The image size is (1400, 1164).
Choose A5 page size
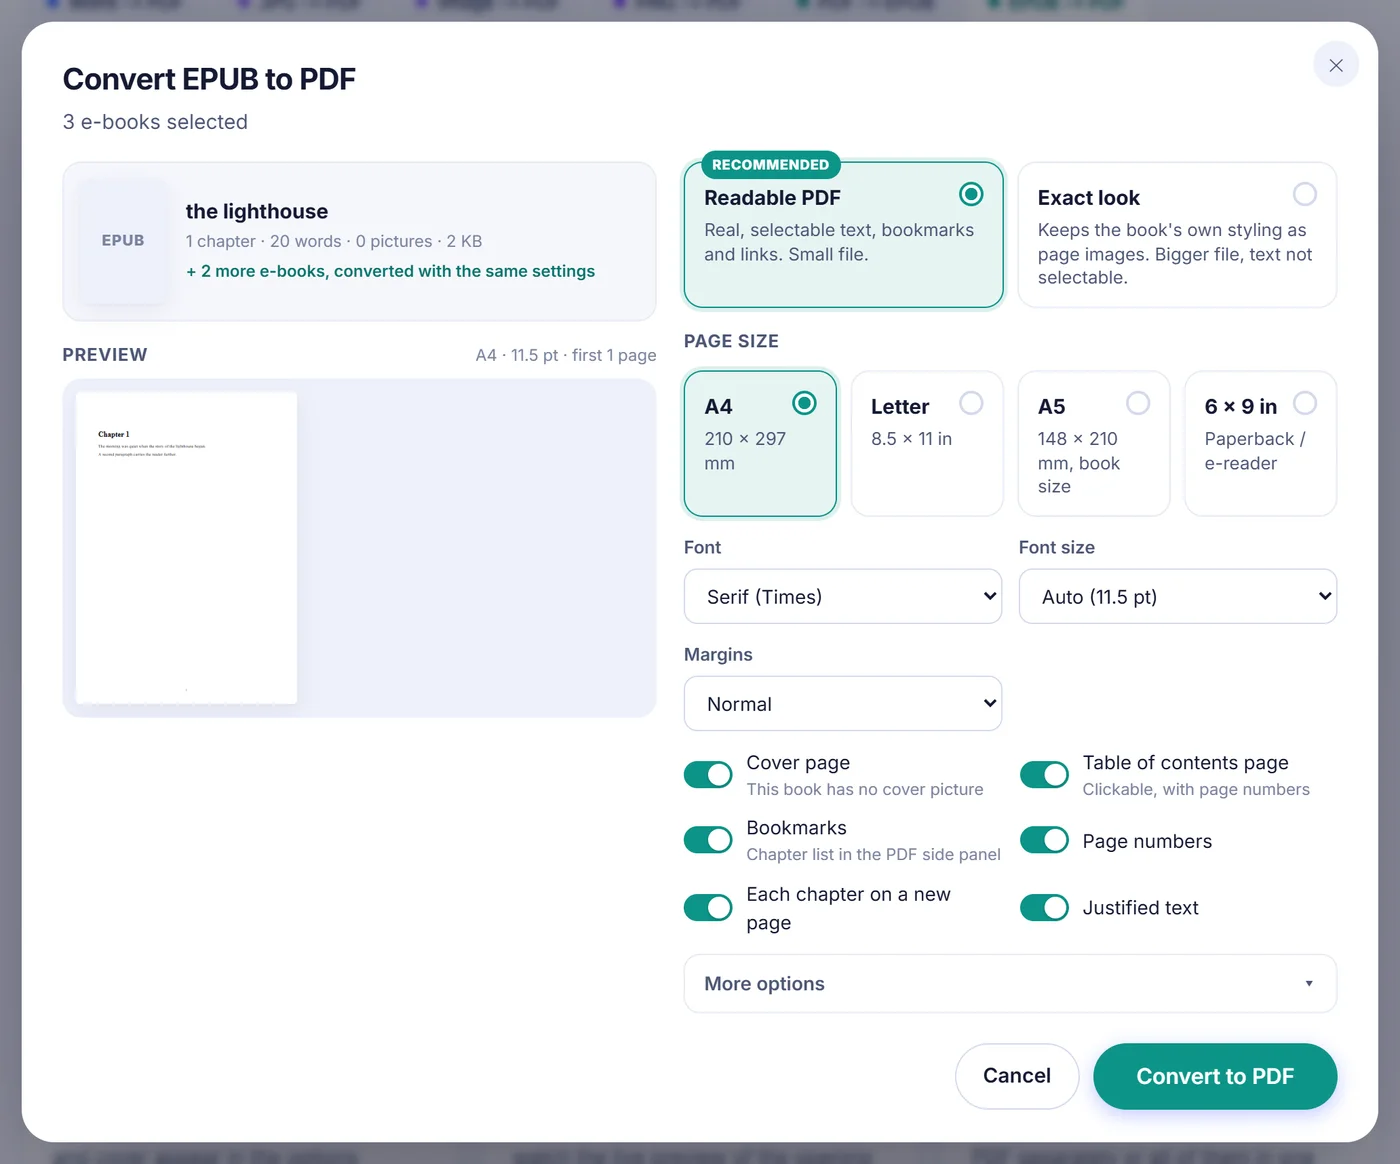tap(1094, 444)
